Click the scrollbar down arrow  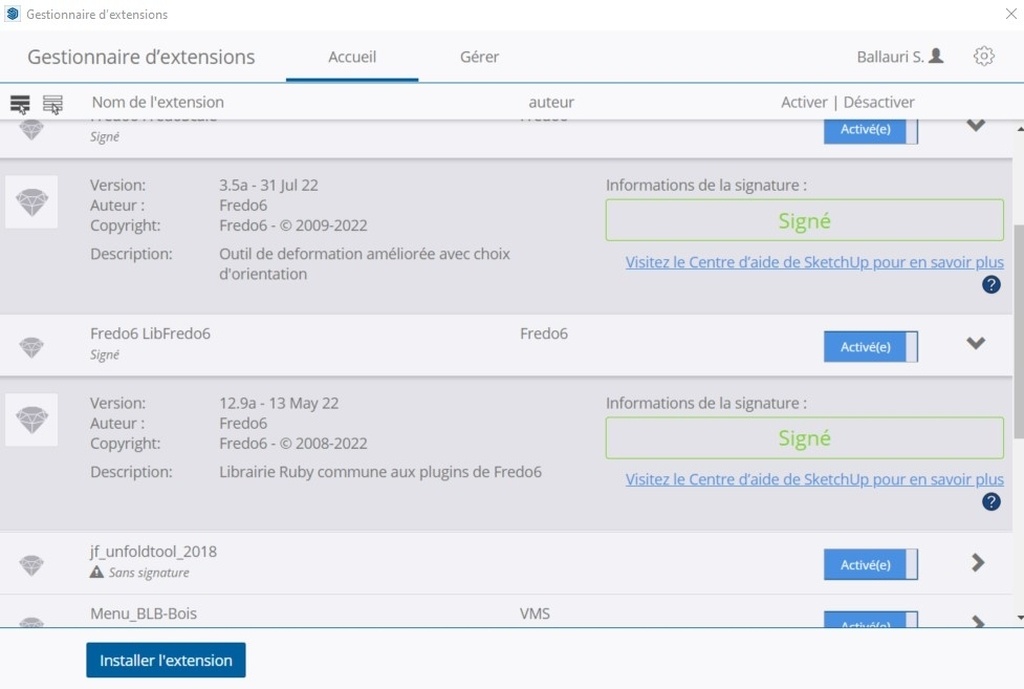pos(1019,617)
